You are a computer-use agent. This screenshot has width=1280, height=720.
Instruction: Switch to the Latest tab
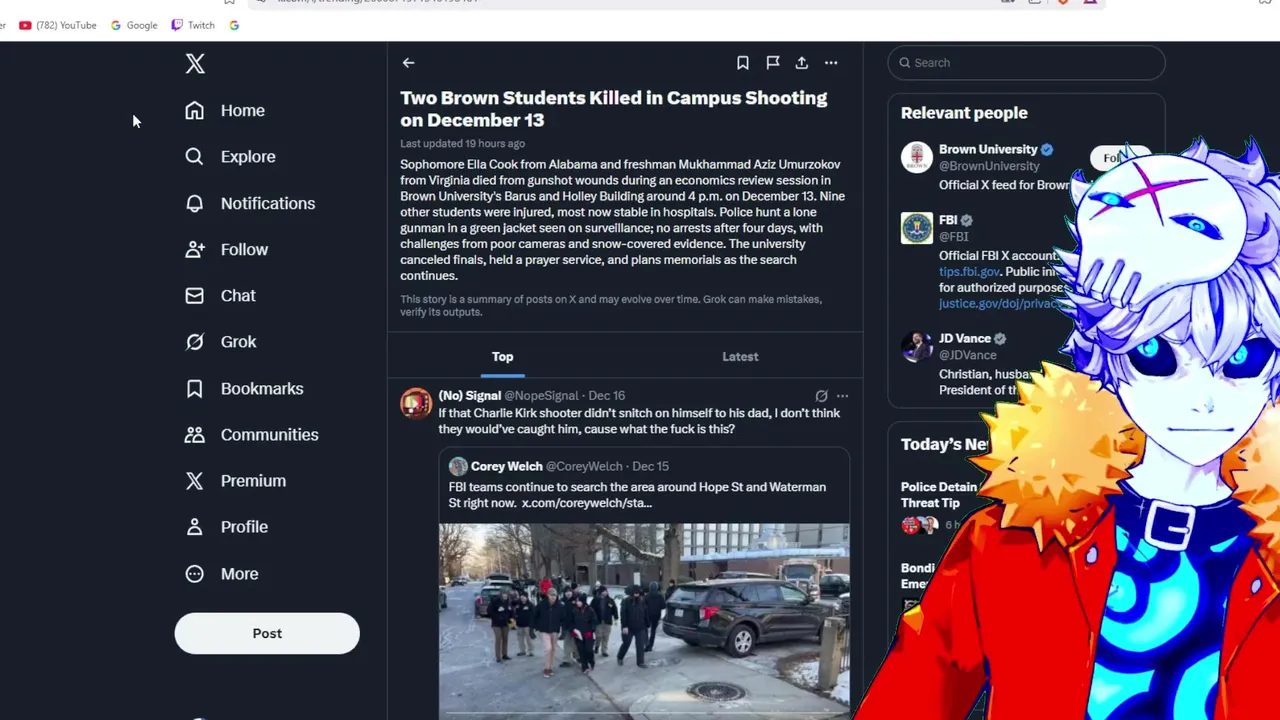pyautogui.click(x=740, y=357)
